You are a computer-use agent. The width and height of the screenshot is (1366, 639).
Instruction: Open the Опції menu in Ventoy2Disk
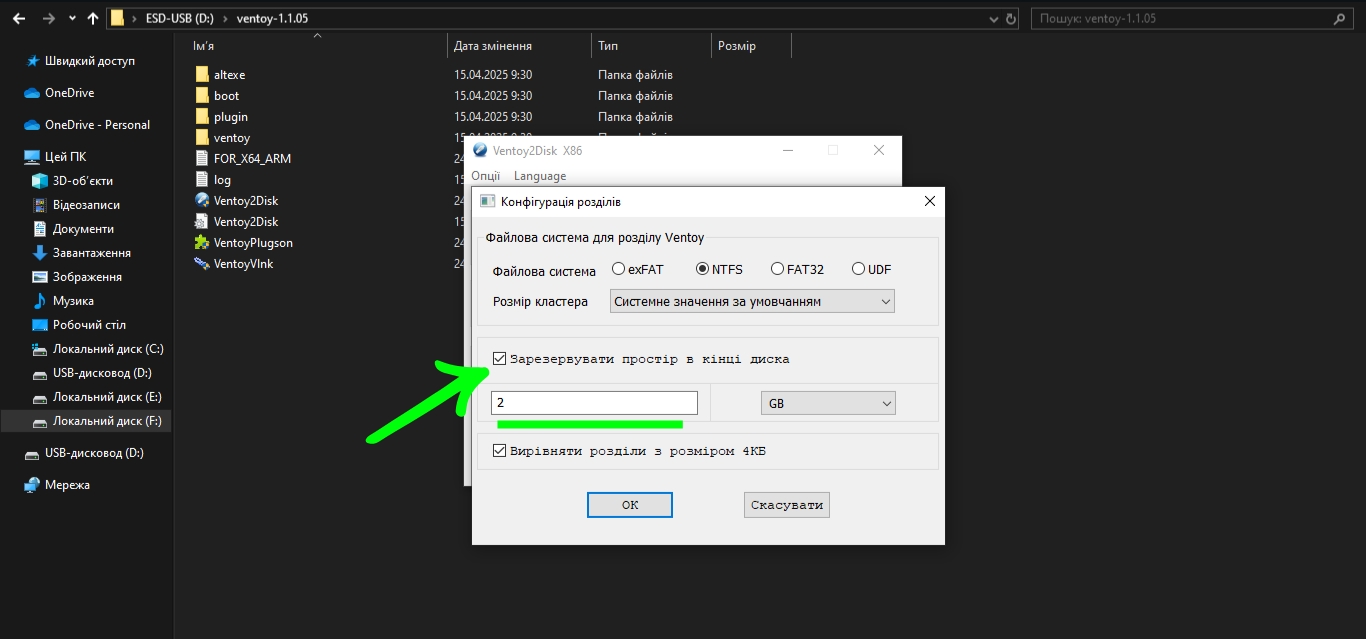pyautogui.click(x=485, y=176)
